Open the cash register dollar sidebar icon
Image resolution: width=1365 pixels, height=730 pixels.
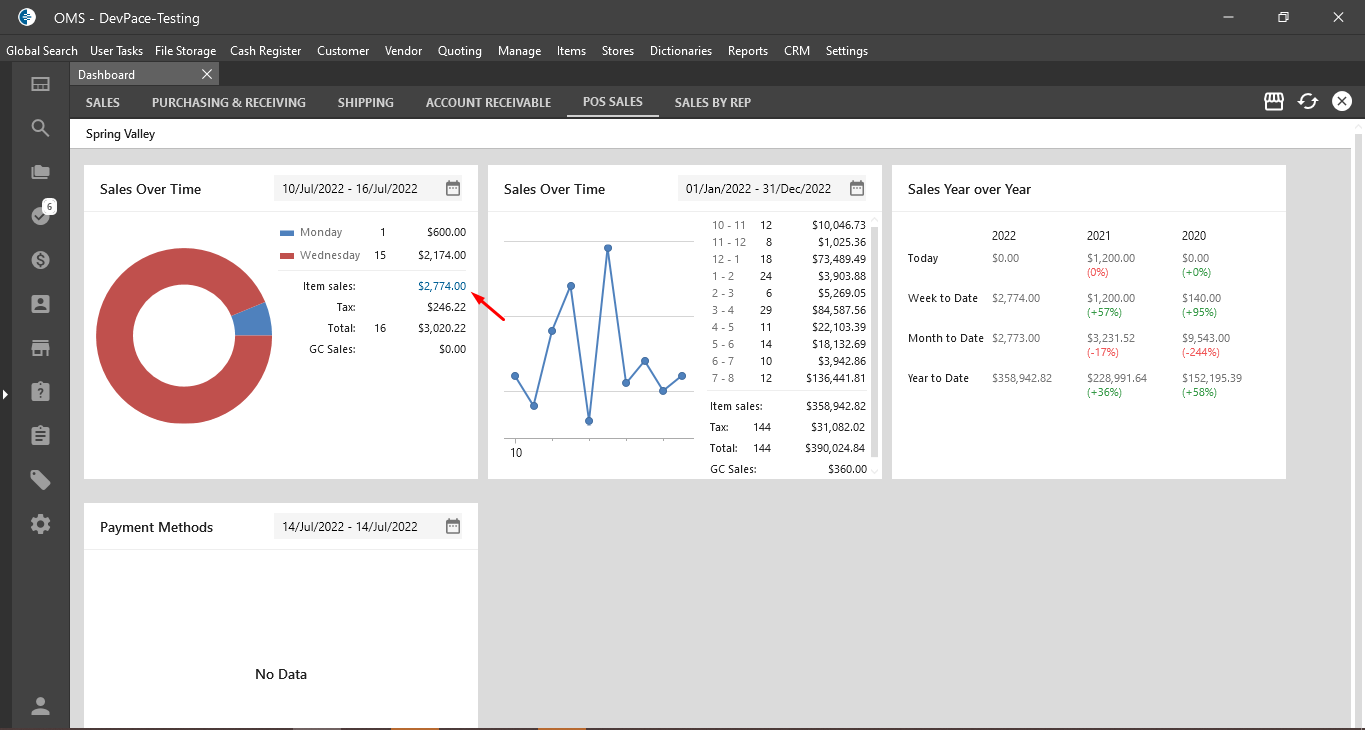(40, 260)
